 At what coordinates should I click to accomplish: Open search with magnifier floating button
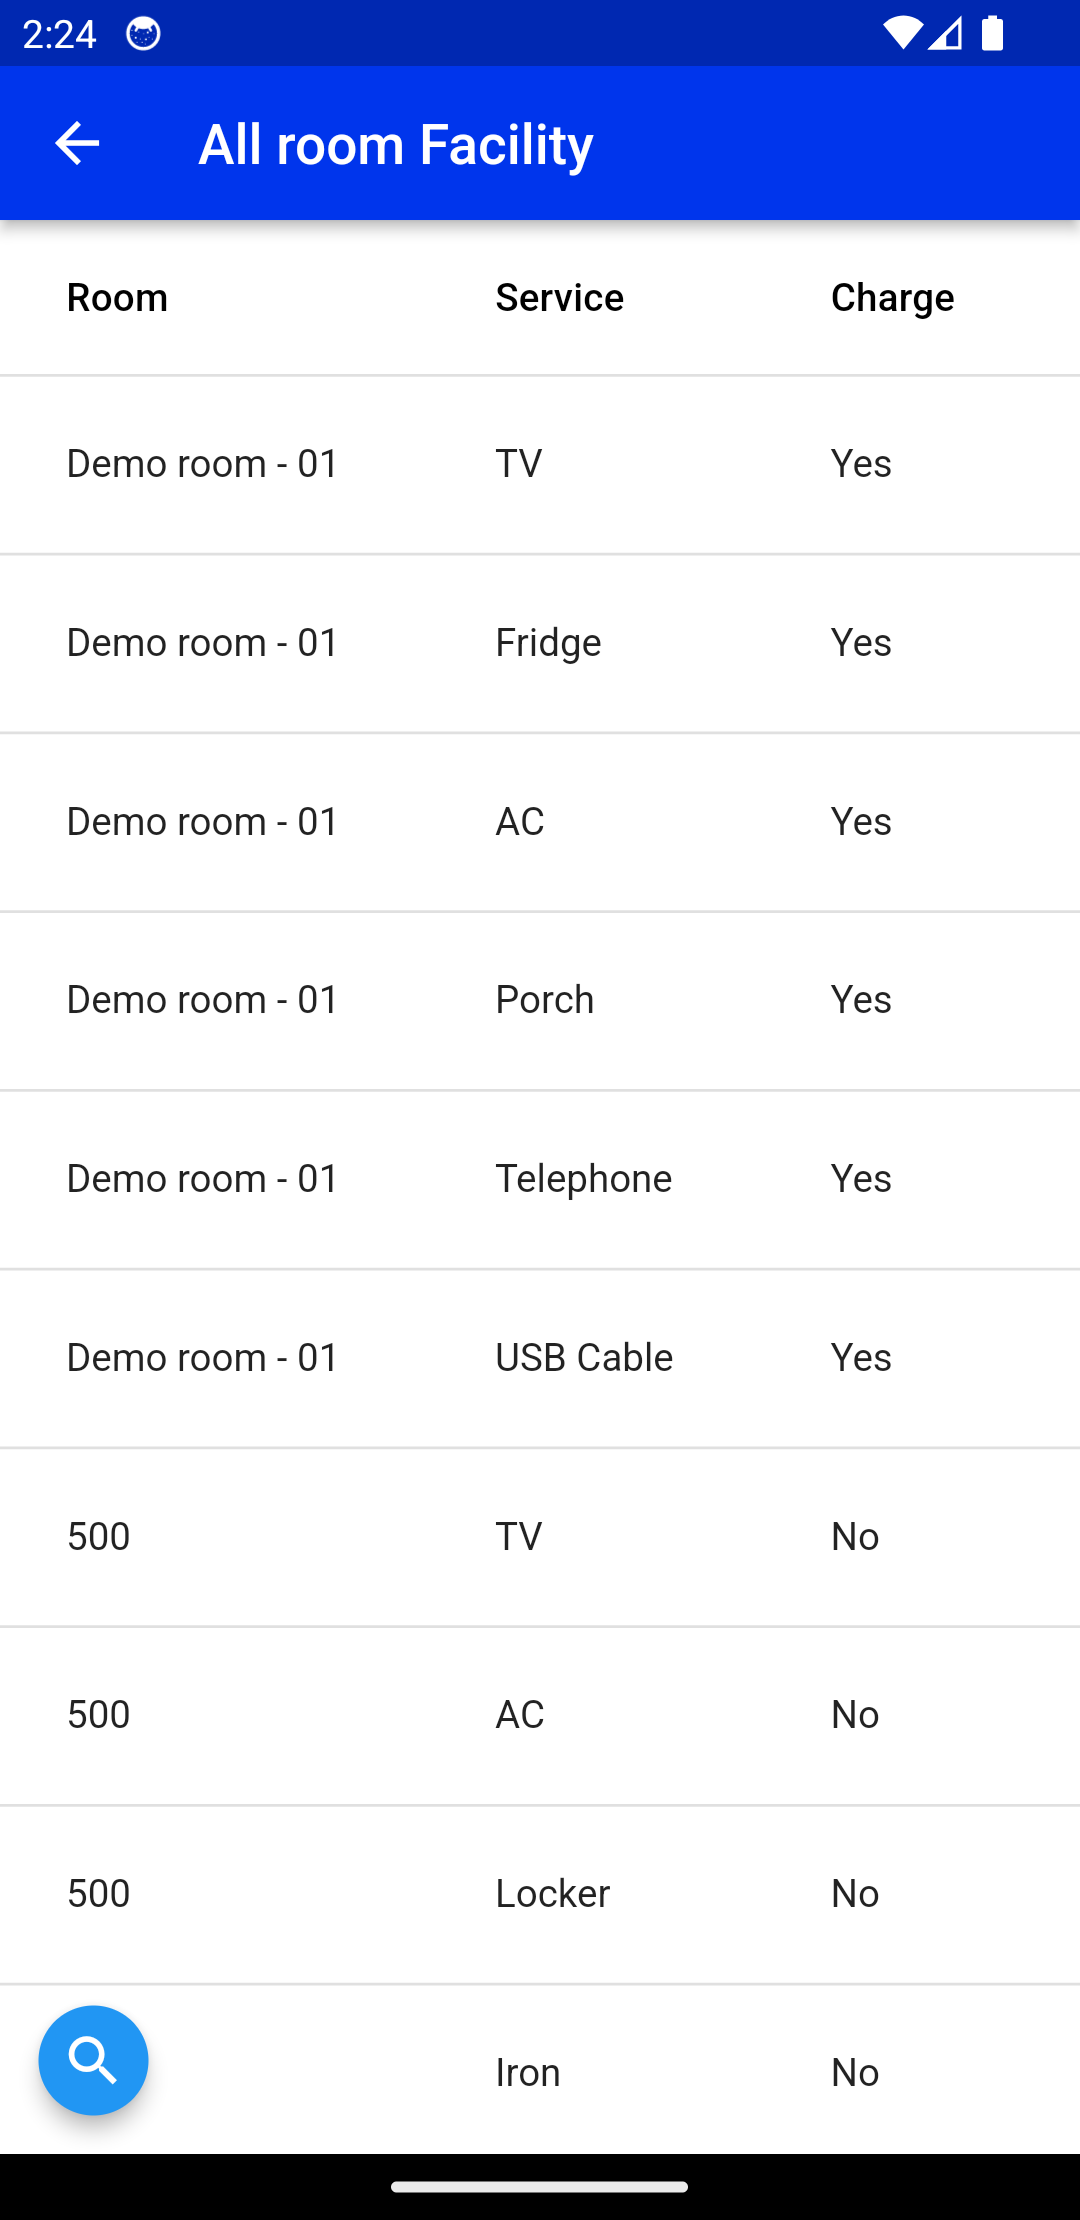click(93, 2060)
